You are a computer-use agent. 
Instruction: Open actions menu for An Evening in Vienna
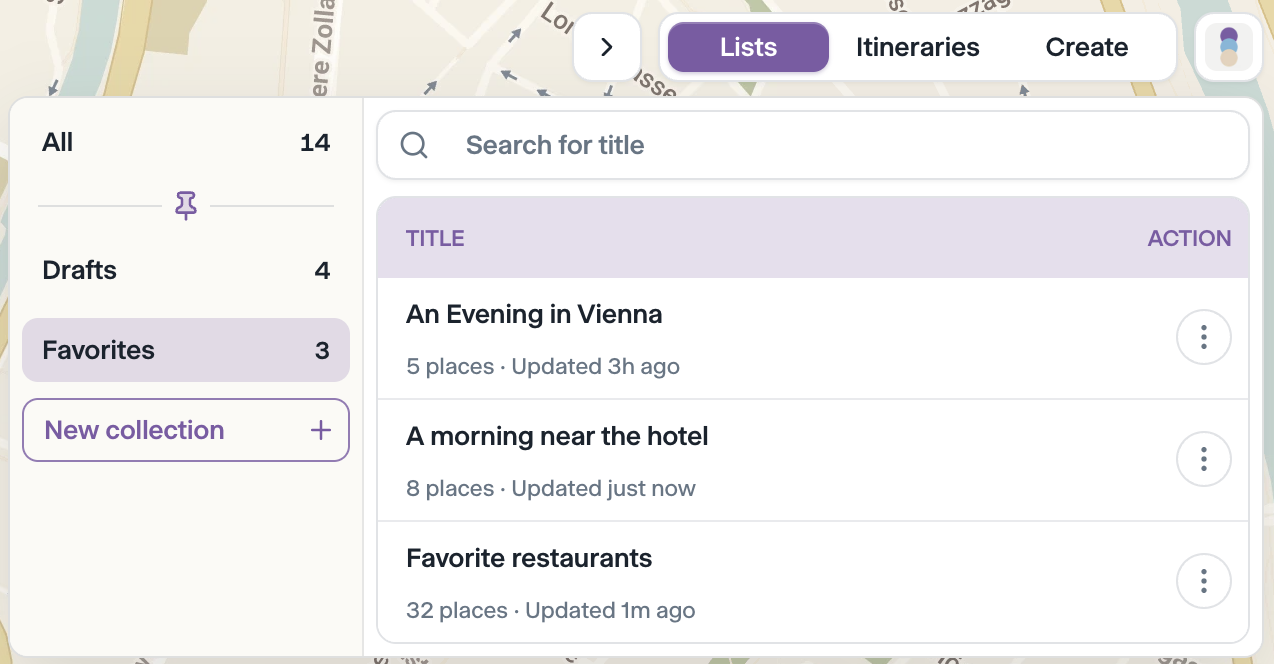[x=1204, y=338]
